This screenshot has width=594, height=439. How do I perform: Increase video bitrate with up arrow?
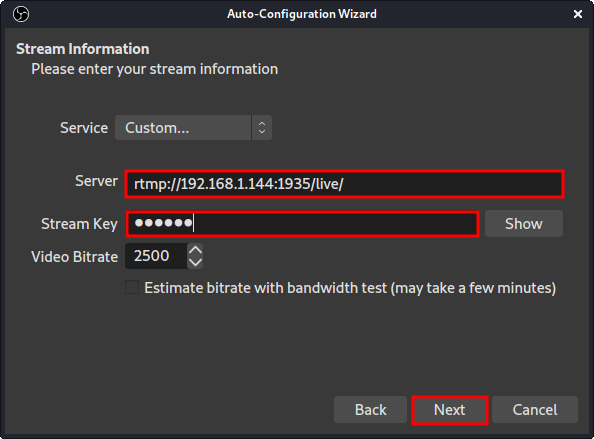click(x=195, y=250)
